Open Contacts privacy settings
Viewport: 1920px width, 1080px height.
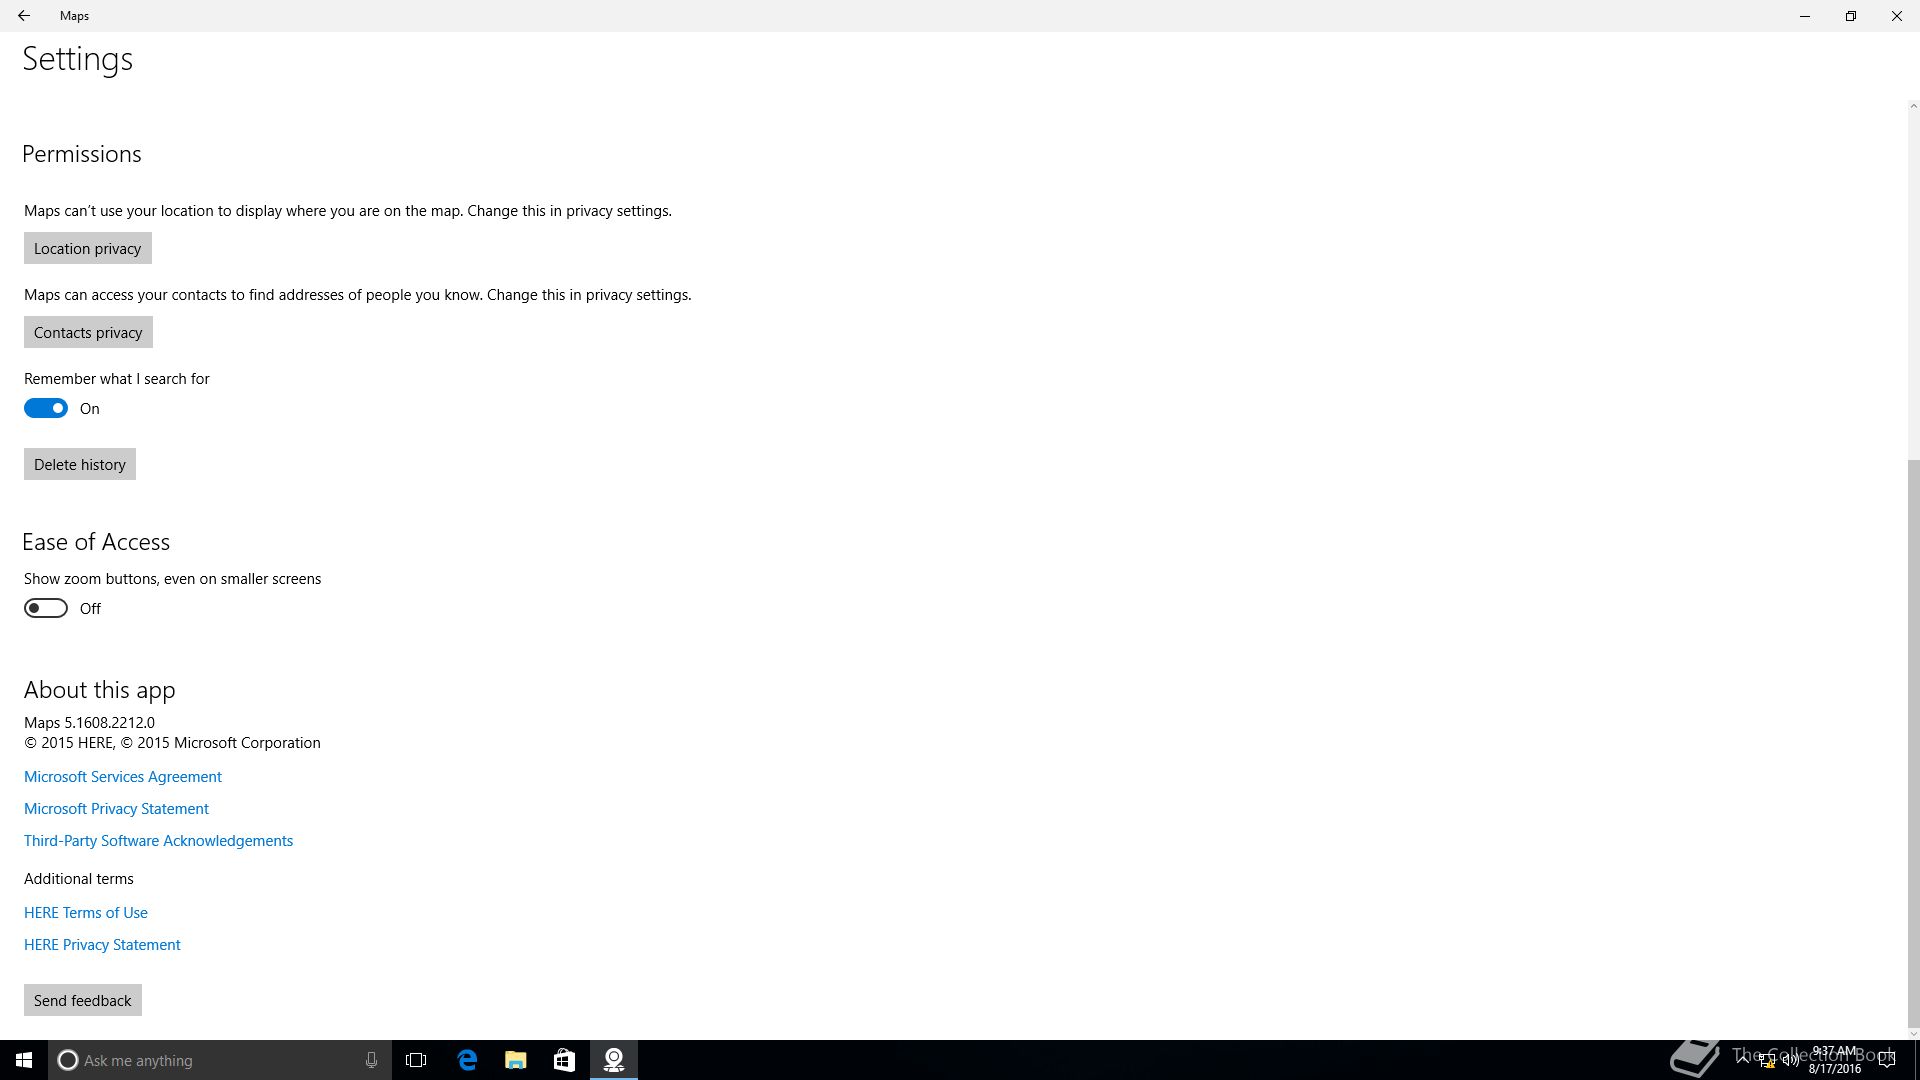88,332
